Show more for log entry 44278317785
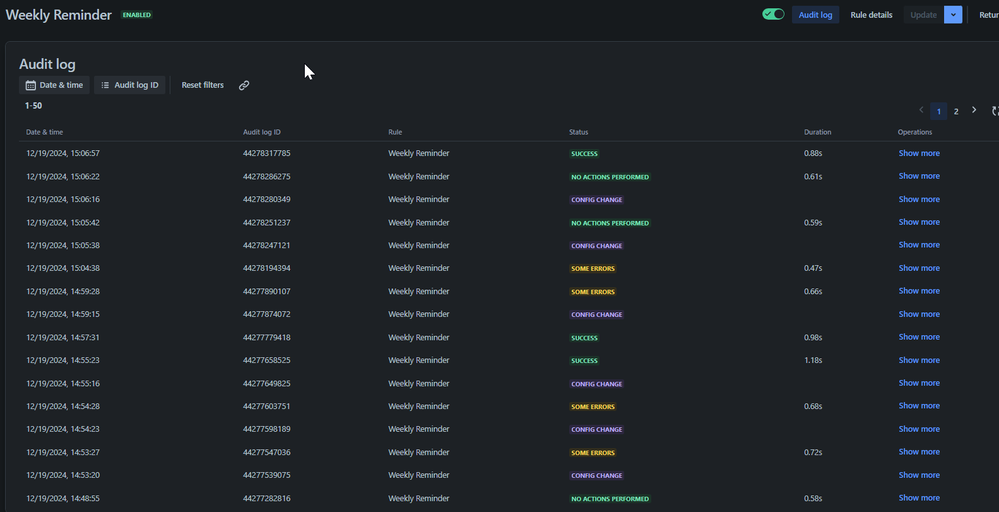Screen dimensions: 999x512 [918, 153]
